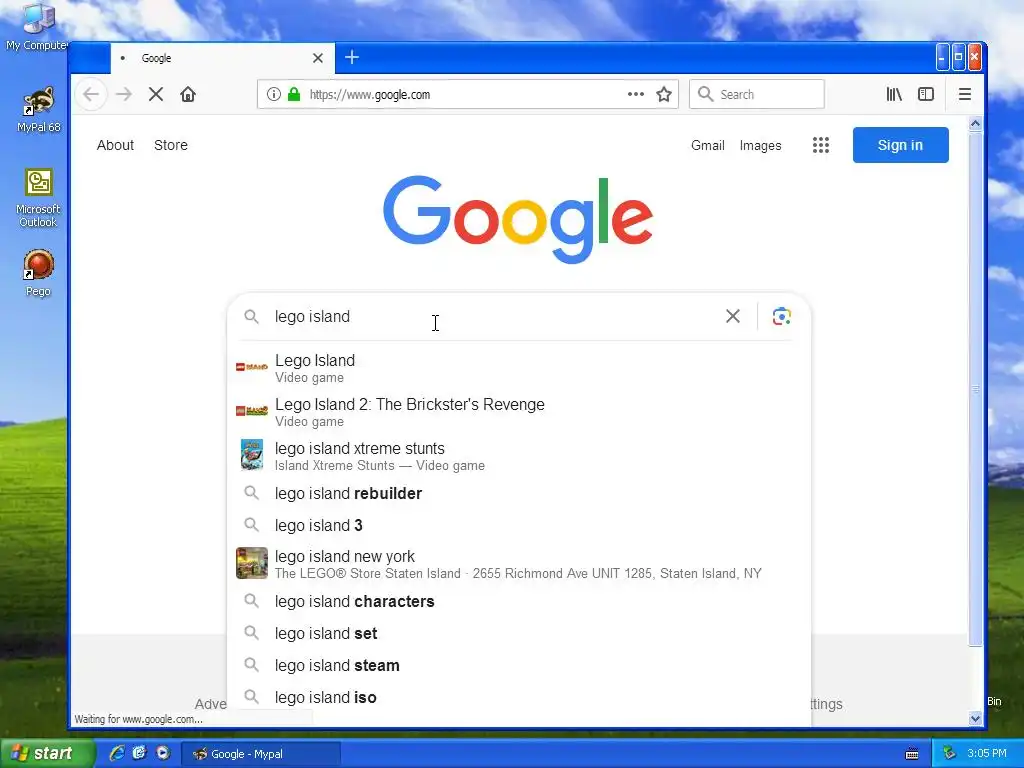Click the page scrollbar up arrow

pyautogui.click(x=976, y=123)
